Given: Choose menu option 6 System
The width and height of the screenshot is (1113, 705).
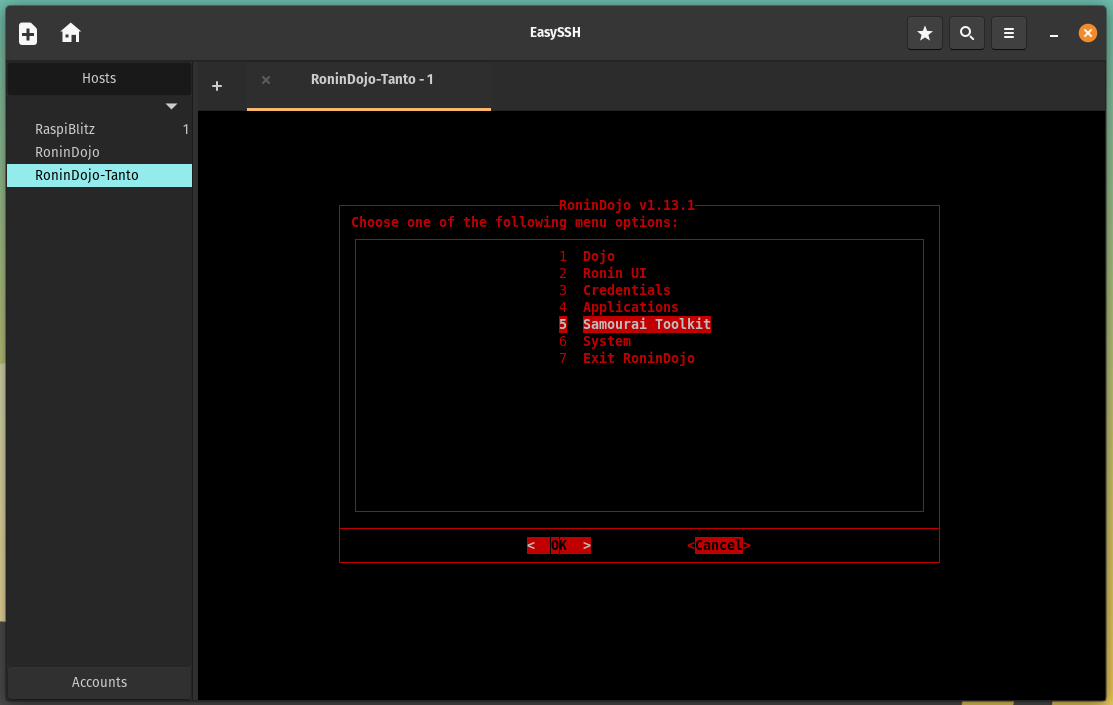Looking at the screenshot, I should [x=595, y=341].
